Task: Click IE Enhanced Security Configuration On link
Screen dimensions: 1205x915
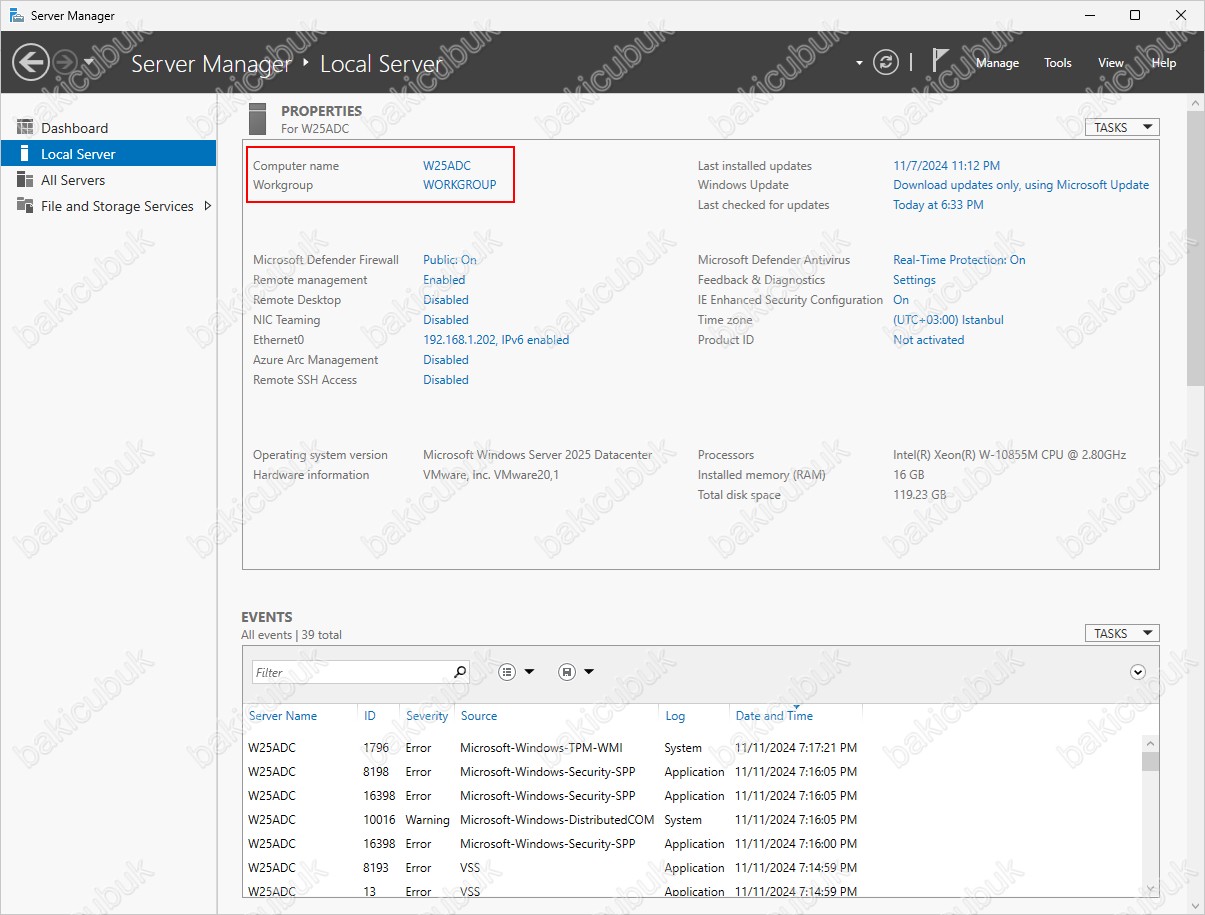Action: [901, 300]
